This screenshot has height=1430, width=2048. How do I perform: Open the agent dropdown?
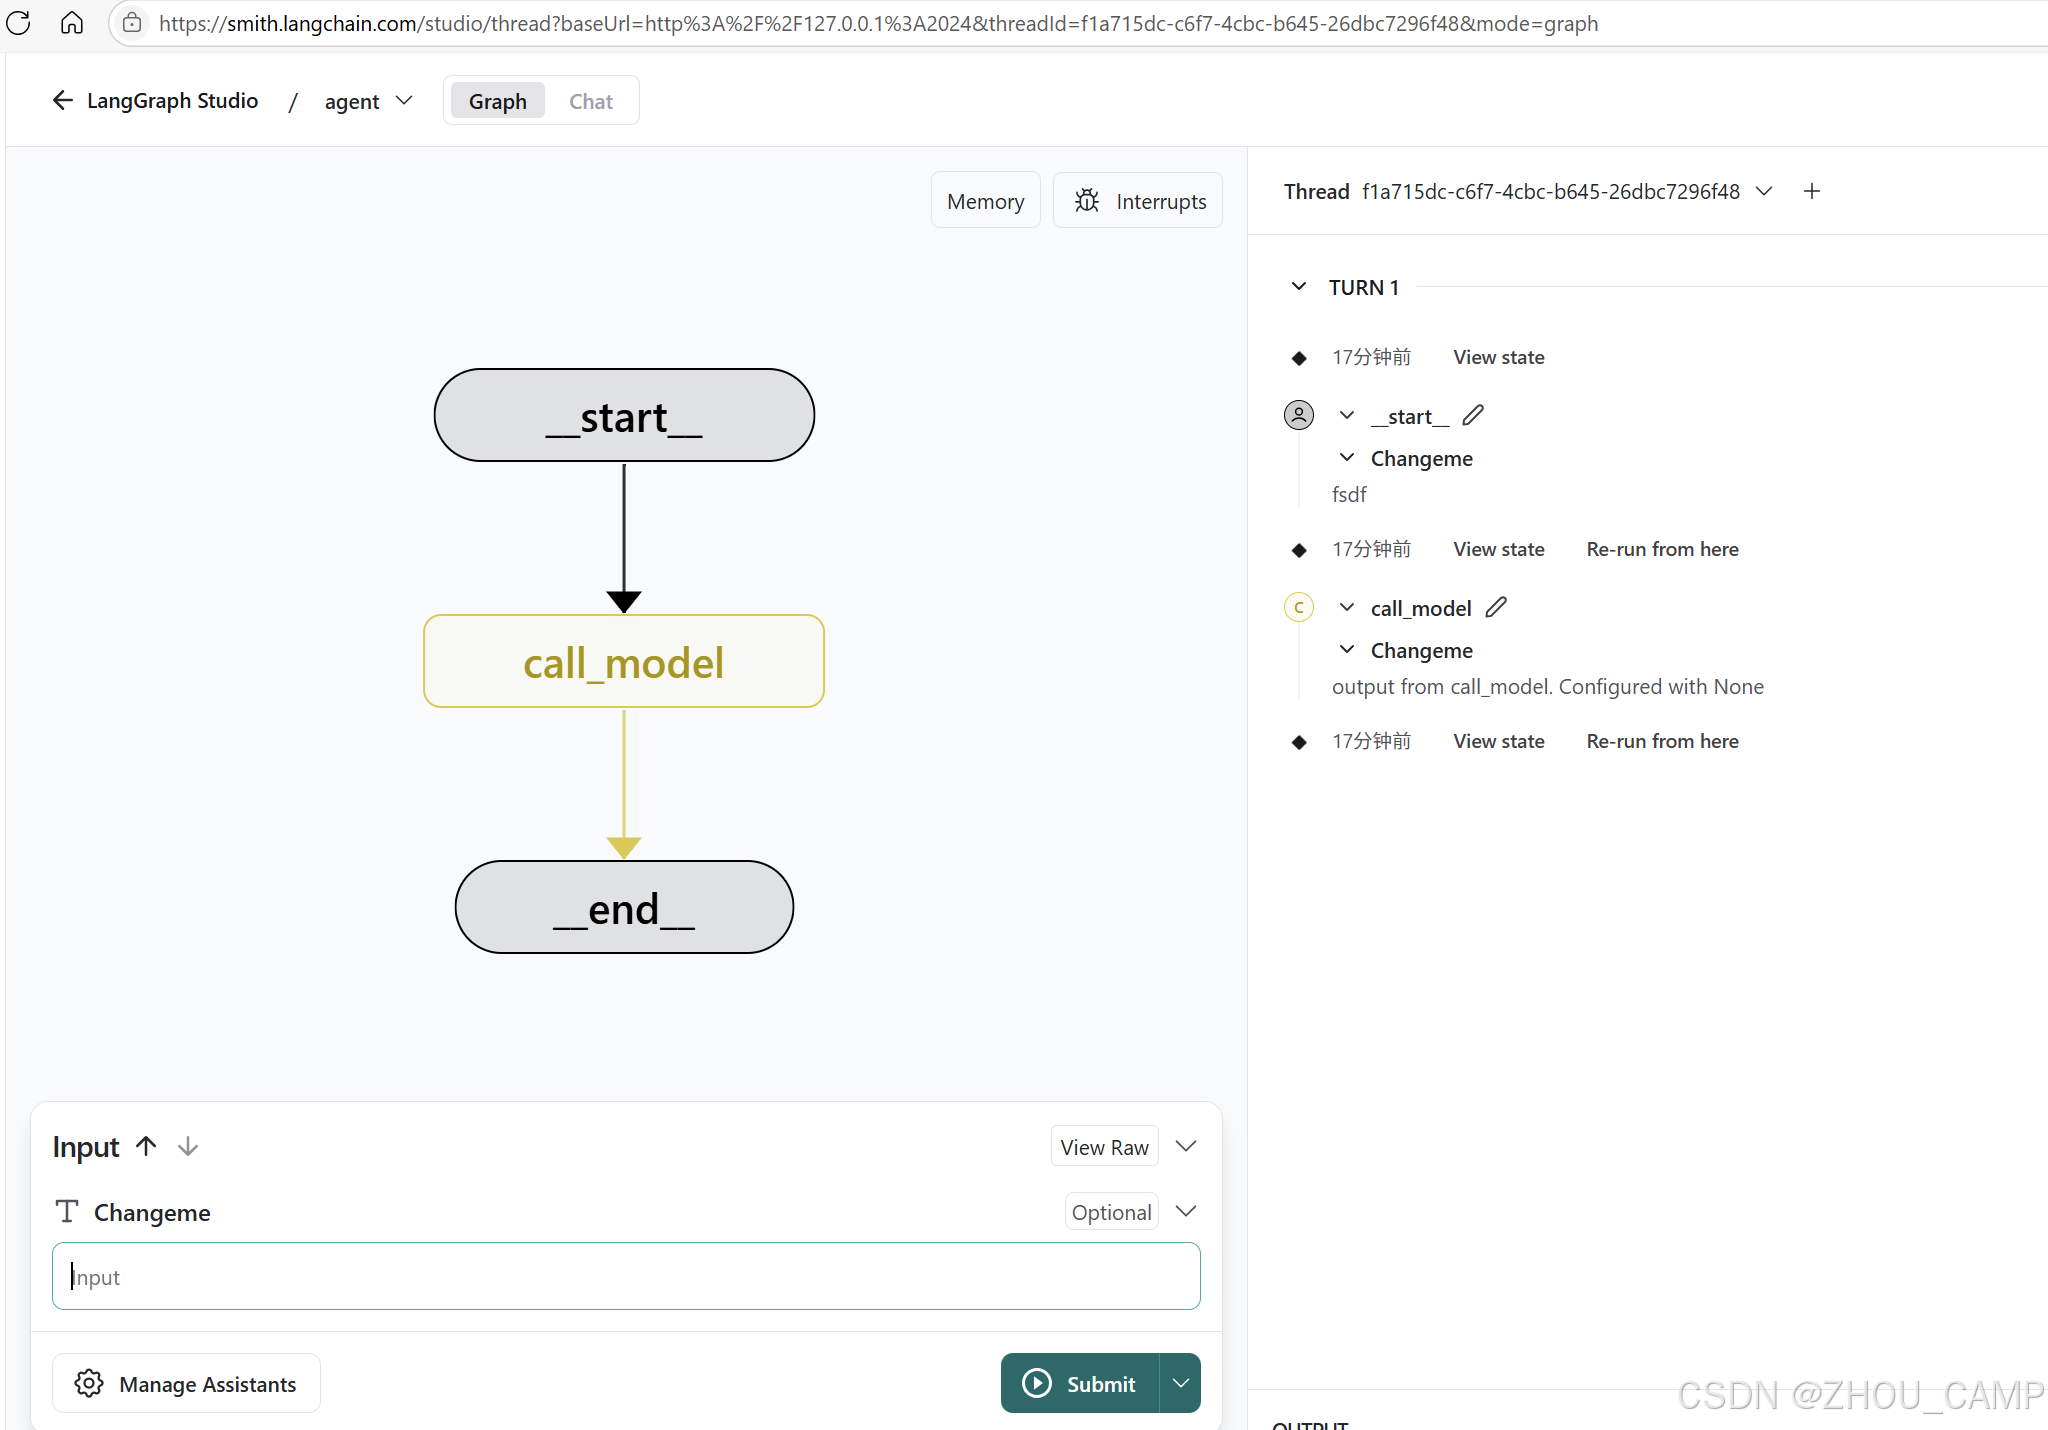tap(404, 100)
